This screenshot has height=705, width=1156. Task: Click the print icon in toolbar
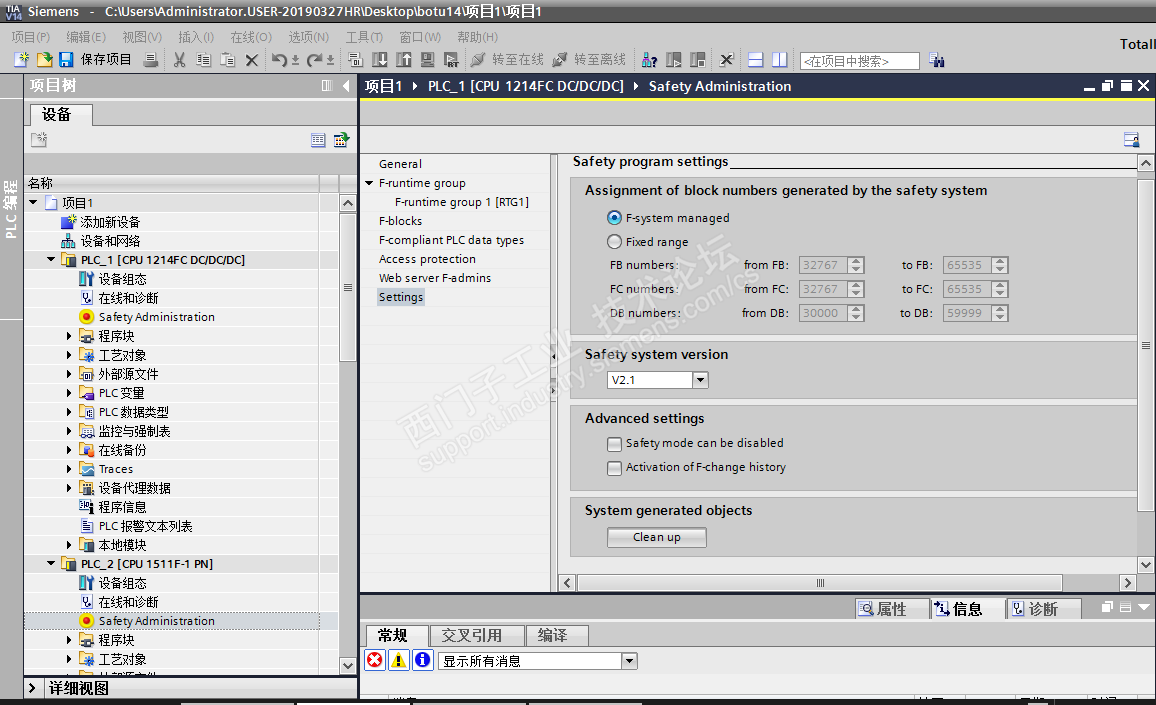point(150,60)
